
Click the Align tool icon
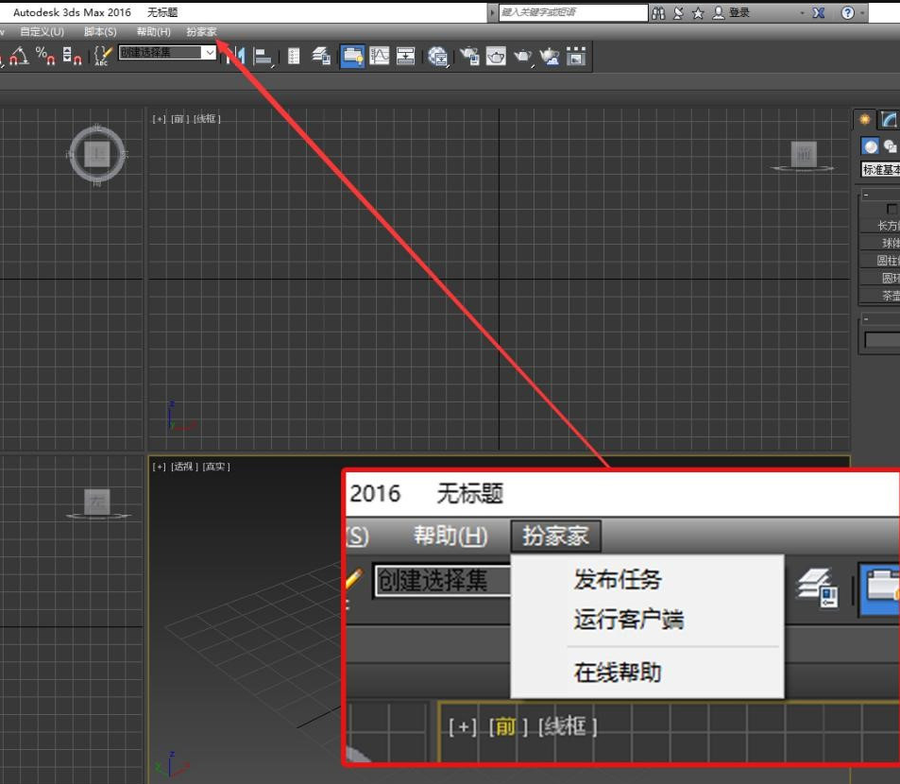coord(263,56)
